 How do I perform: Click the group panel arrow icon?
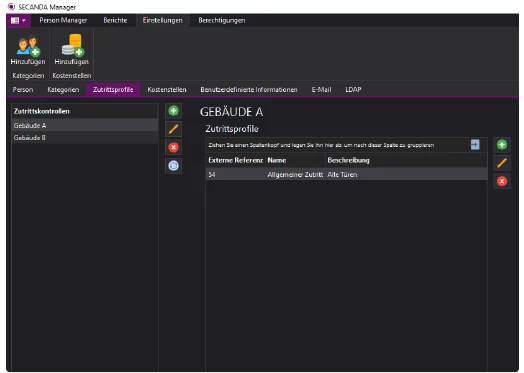[475, 145]
